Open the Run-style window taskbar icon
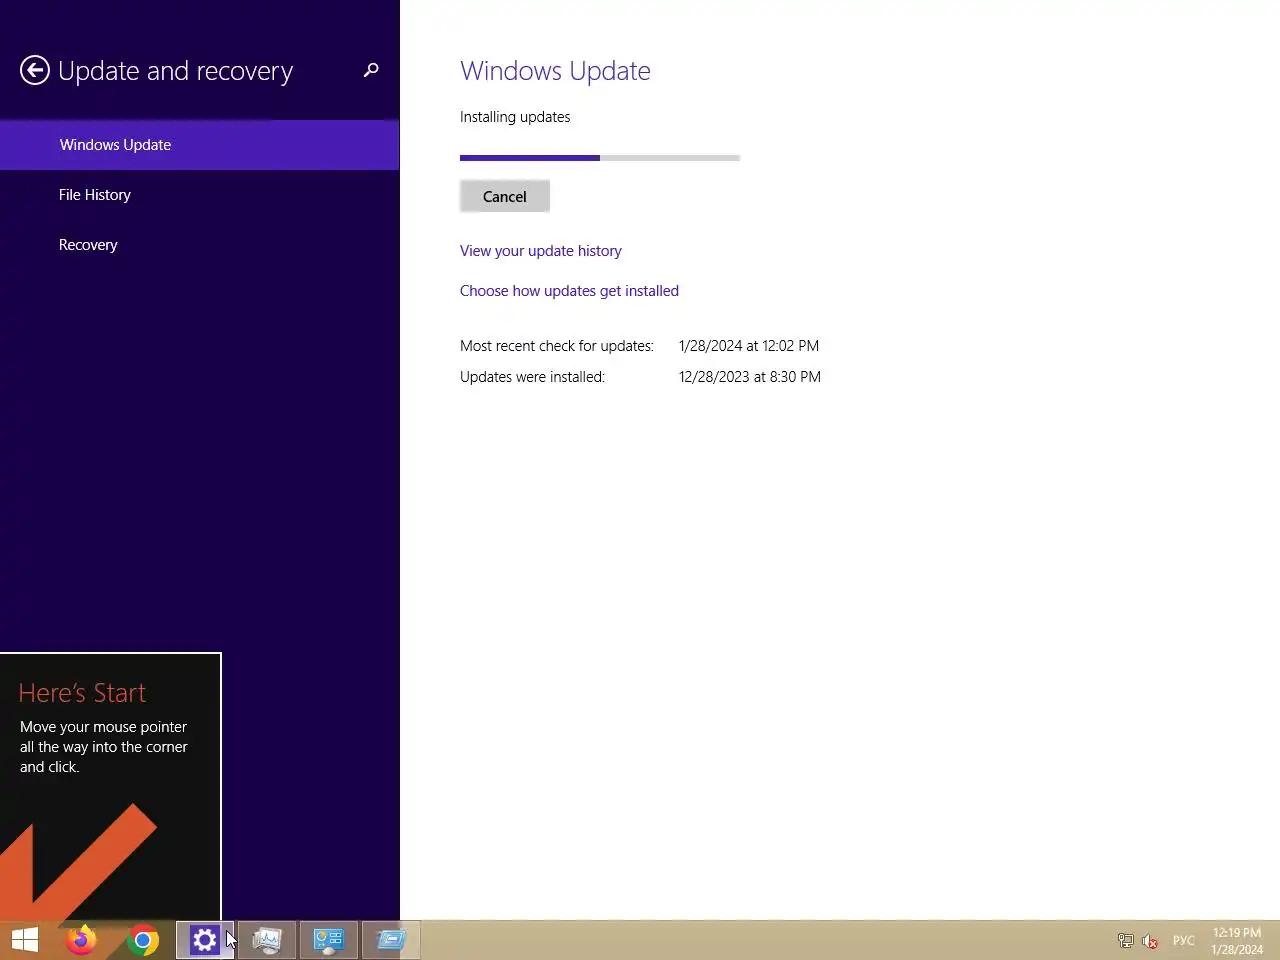This screenshot has width=1280, height=960. click(x=391, y=940)
